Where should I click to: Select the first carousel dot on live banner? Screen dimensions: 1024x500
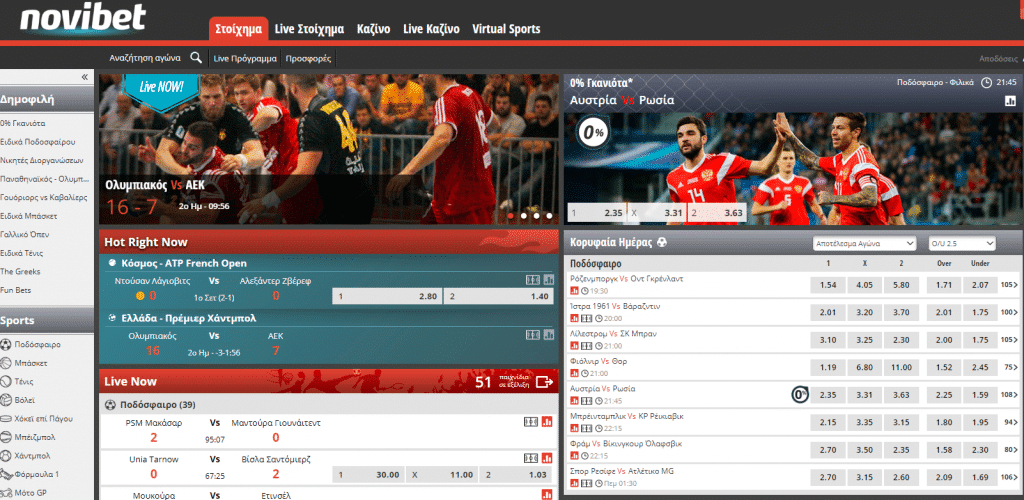[x=511, y=215]
